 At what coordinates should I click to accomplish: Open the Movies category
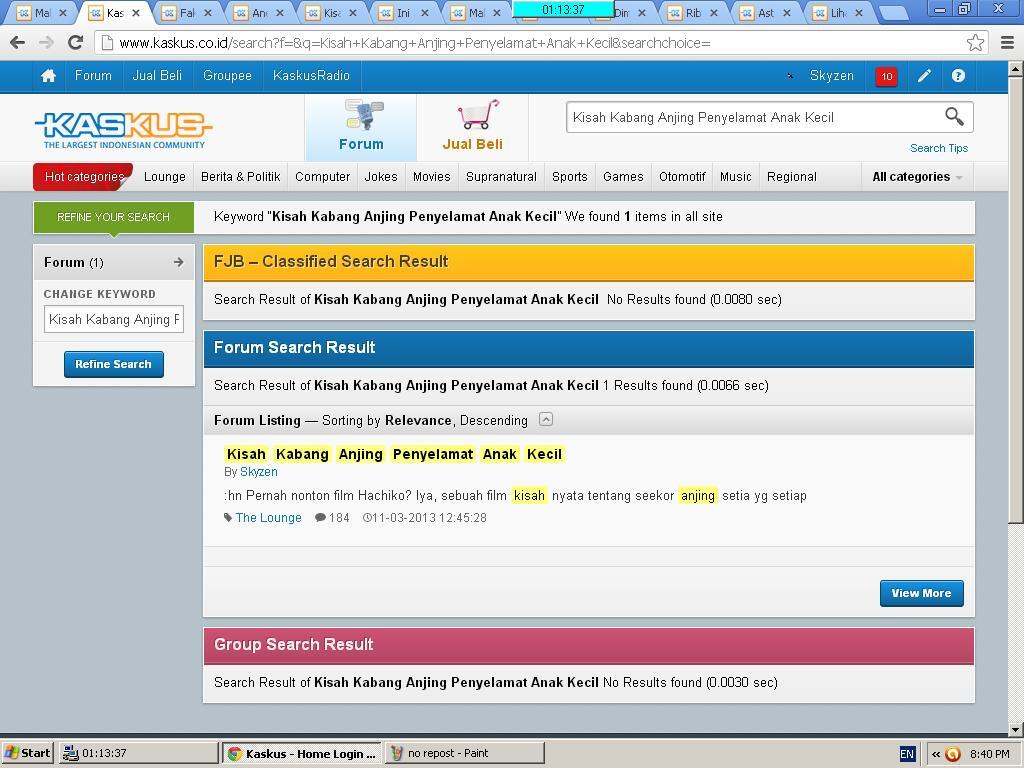point(432,177)
